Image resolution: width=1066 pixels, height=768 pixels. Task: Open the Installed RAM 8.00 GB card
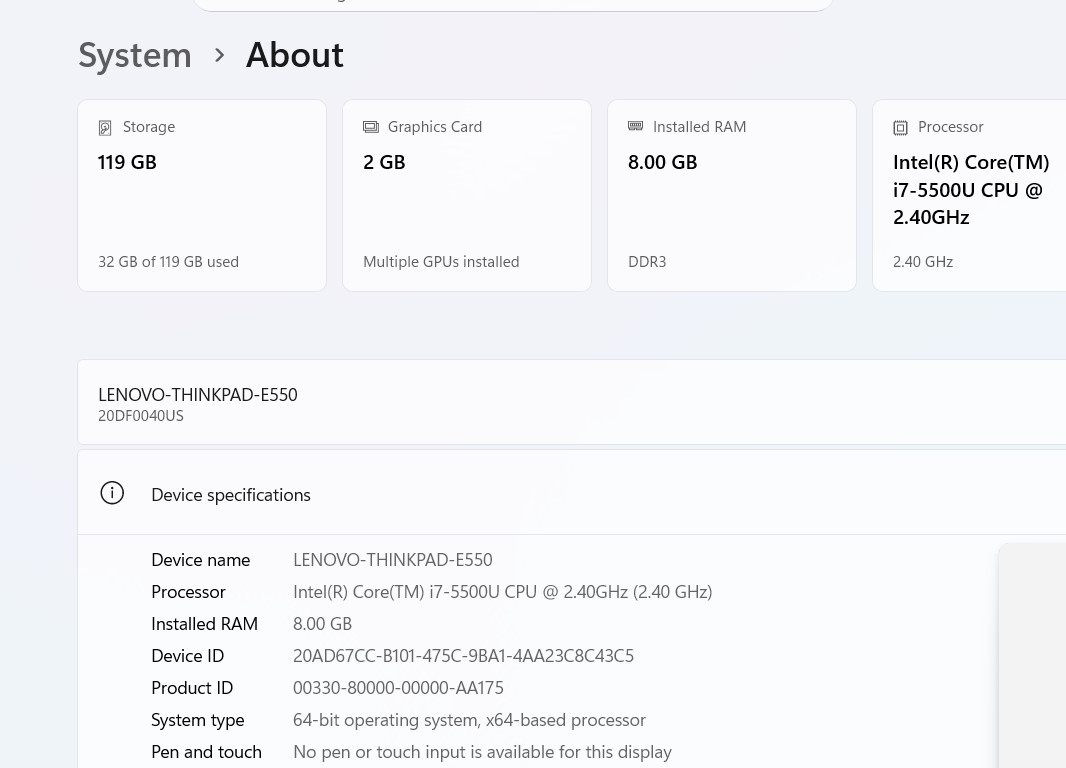pyautogui.click(x=732, y=196)
